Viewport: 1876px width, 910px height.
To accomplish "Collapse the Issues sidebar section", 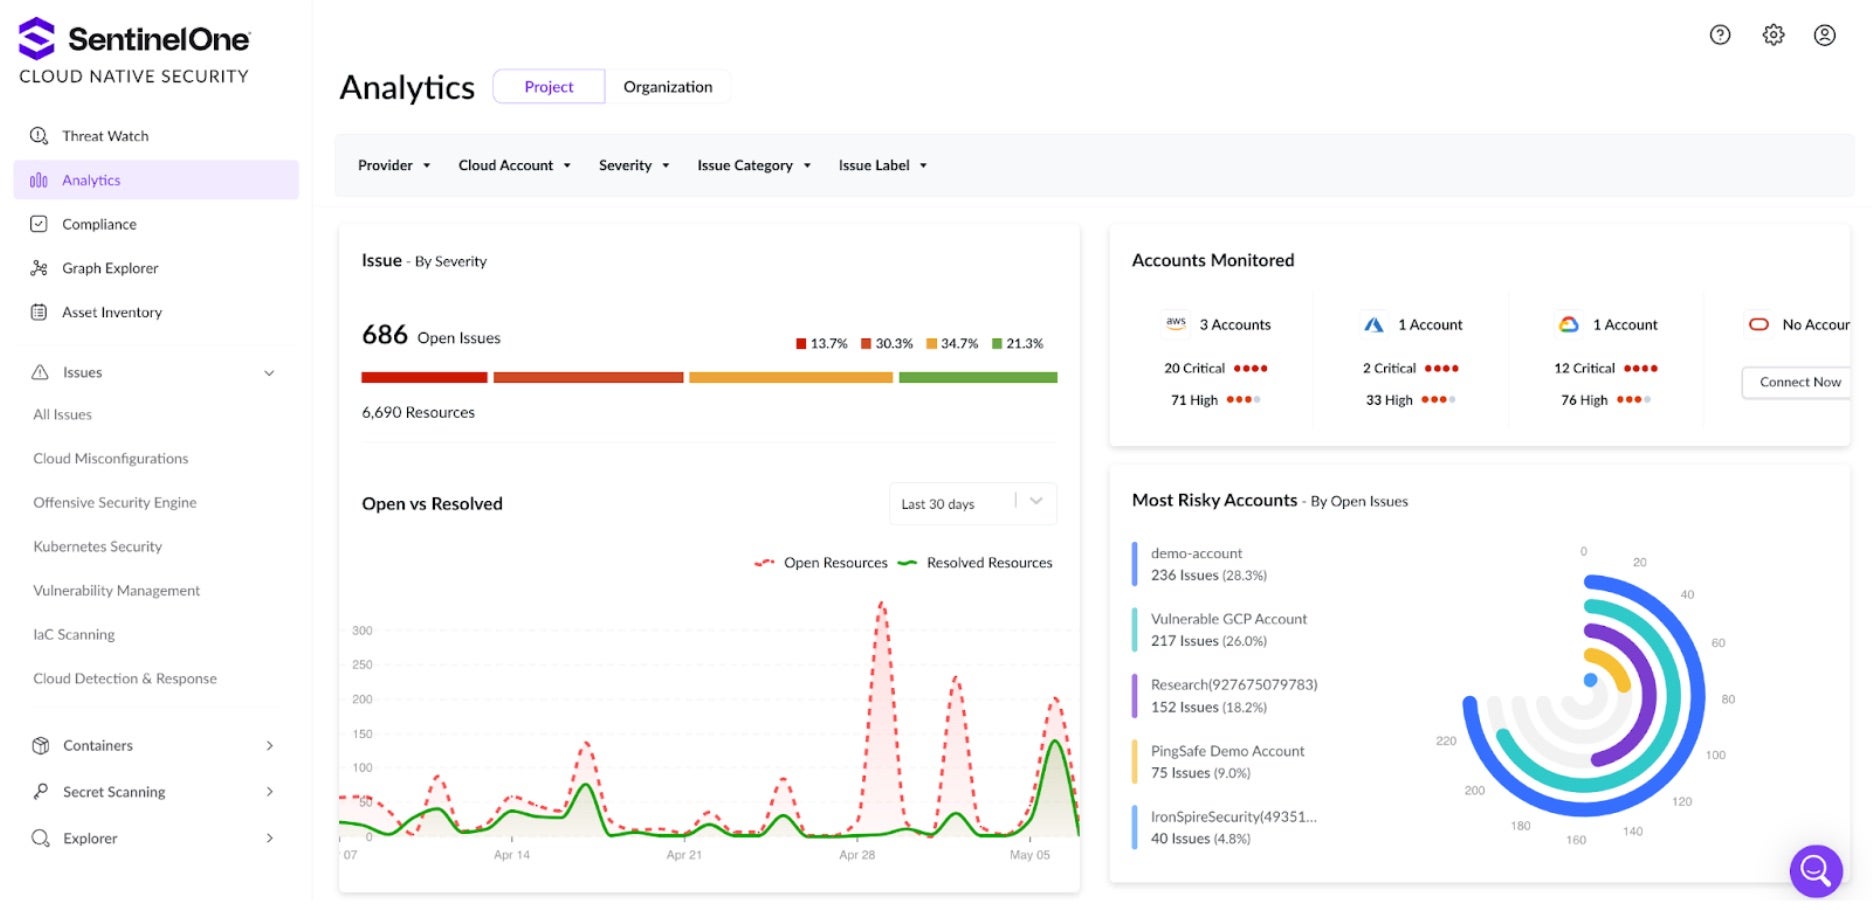I will 269,373.
